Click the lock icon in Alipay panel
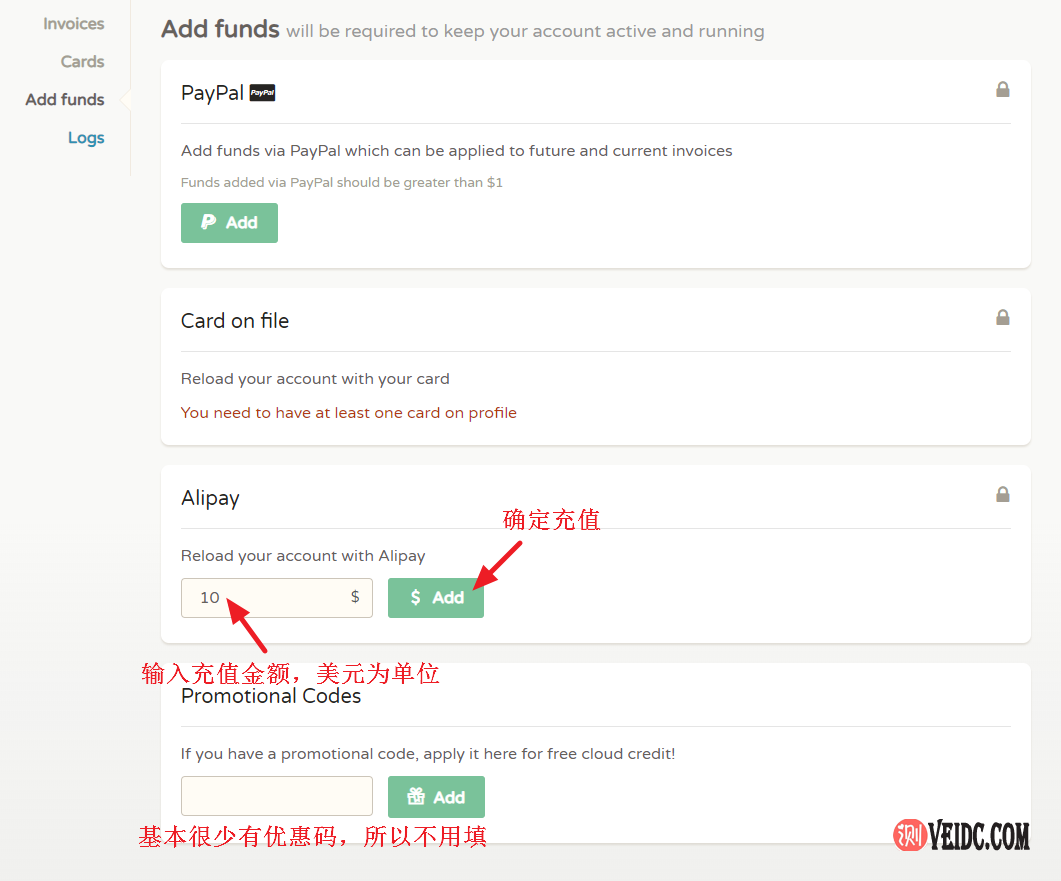 pos(1003,495)
